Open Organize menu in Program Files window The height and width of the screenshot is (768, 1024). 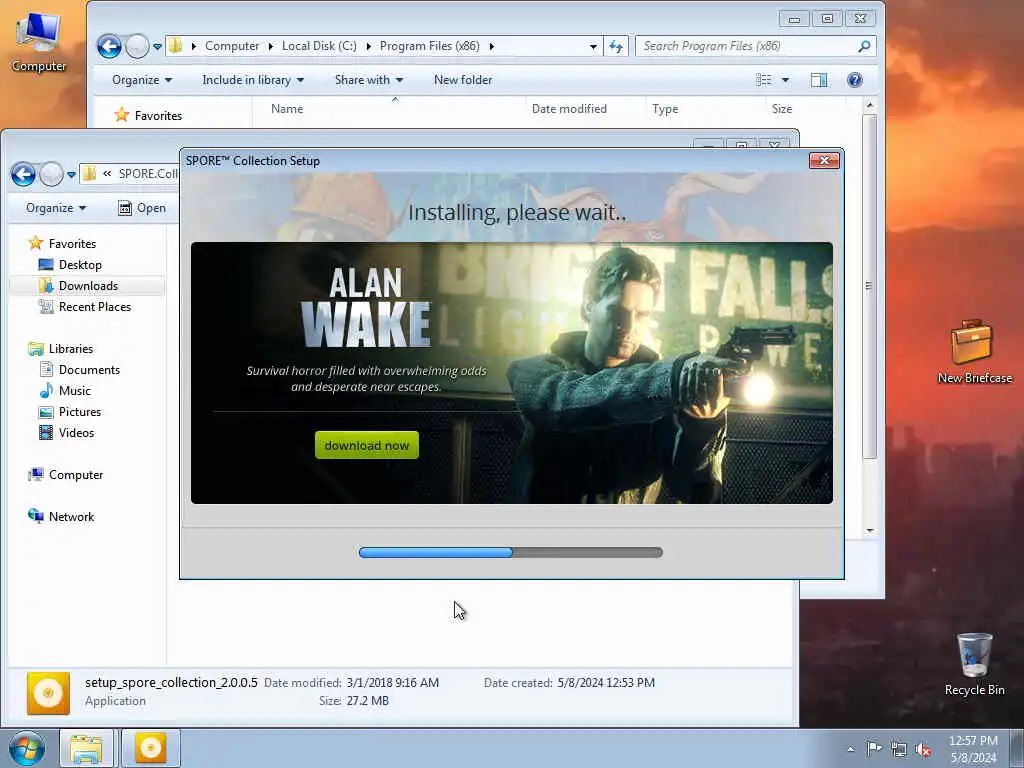tap(142, 80)
